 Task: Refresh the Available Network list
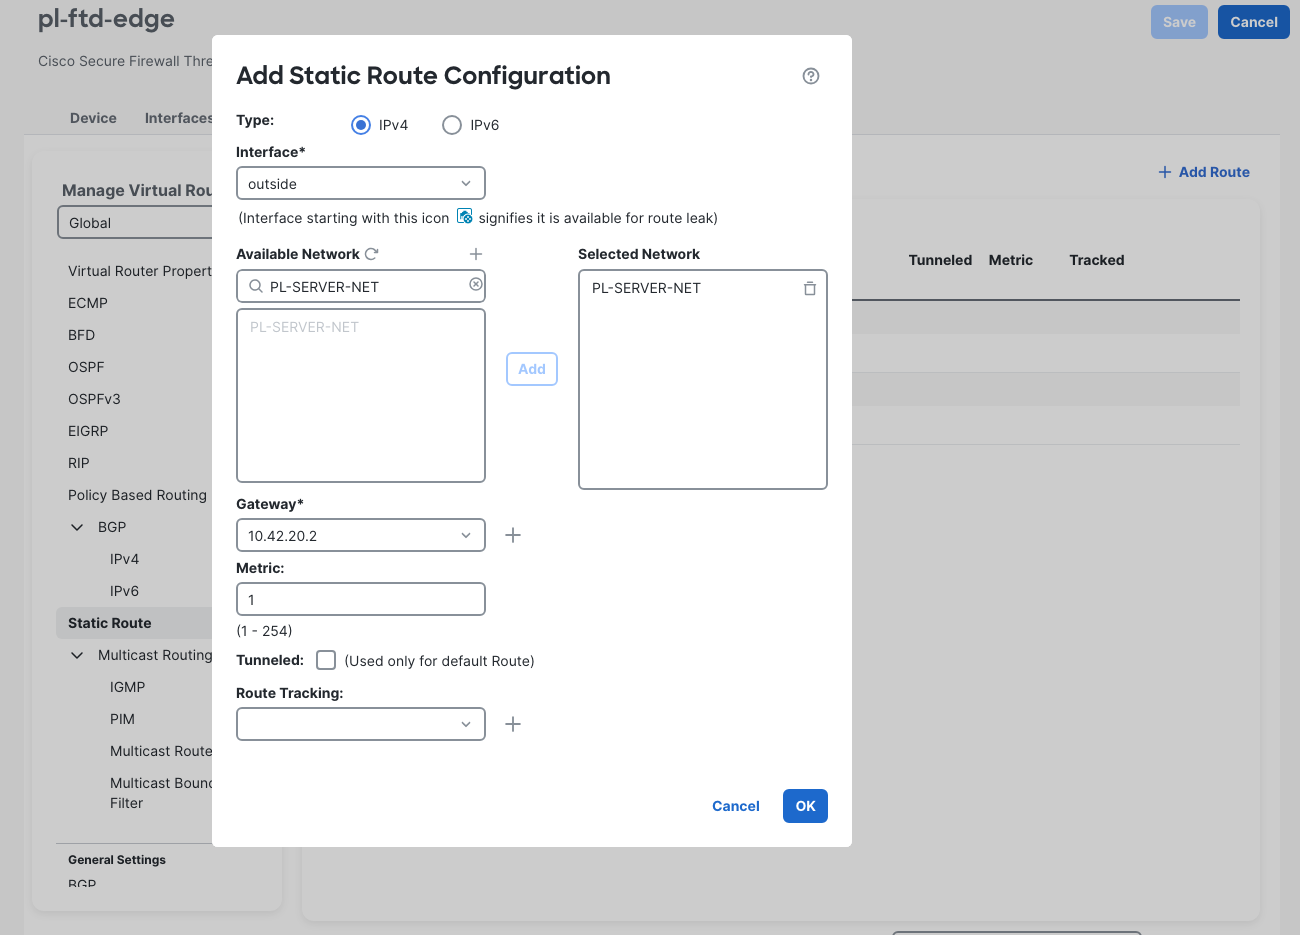(x=372, y=254)
